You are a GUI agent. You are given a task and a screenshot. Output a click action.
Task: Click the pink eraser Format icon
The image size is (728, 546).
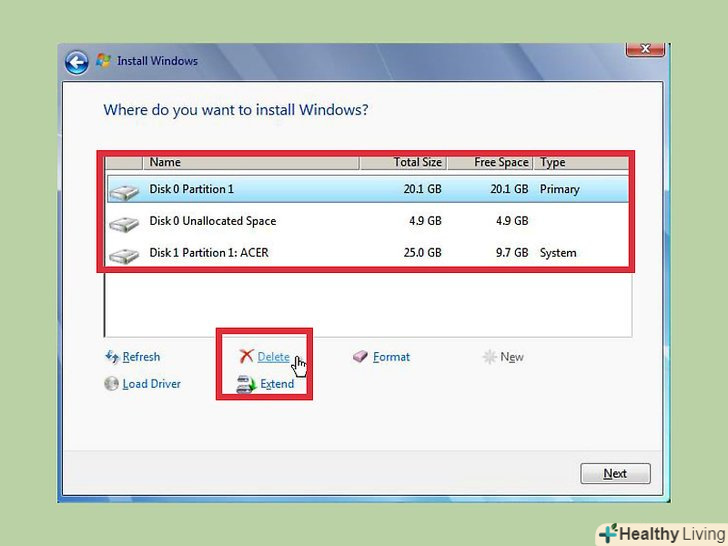pyautogui.click(x=360, y=357)
